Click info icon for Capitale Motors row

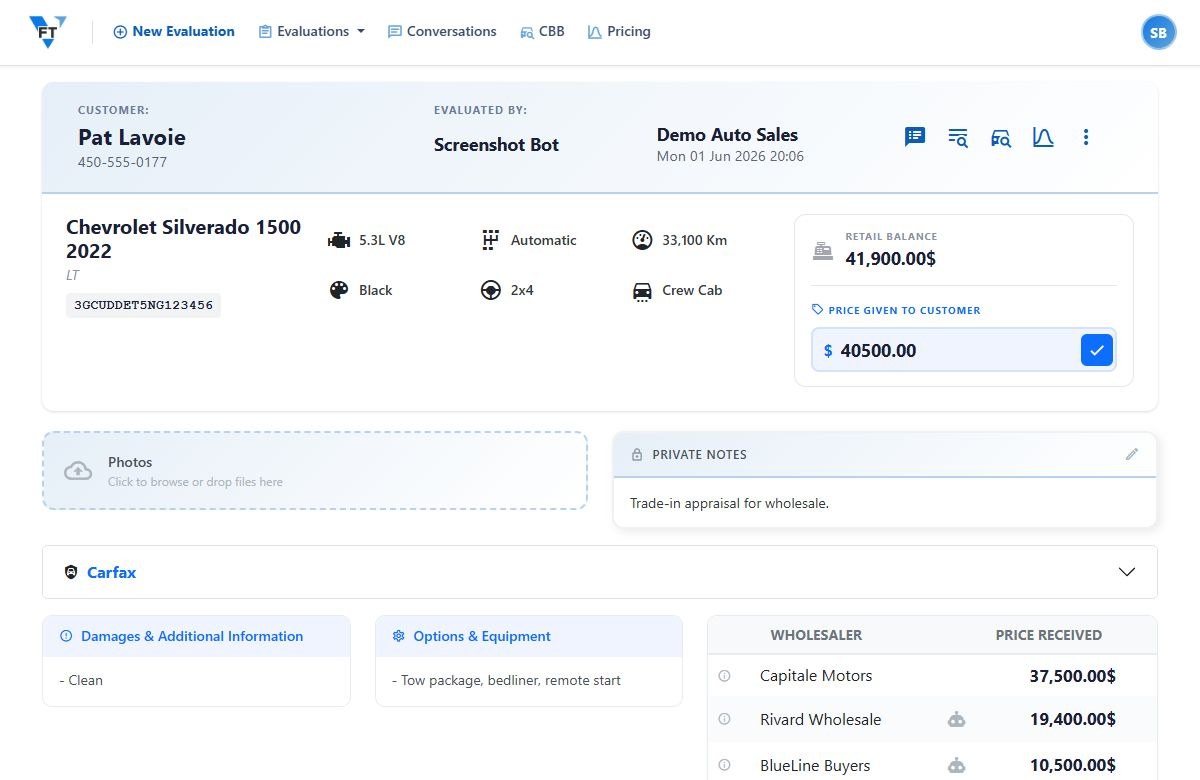[725, 676]
